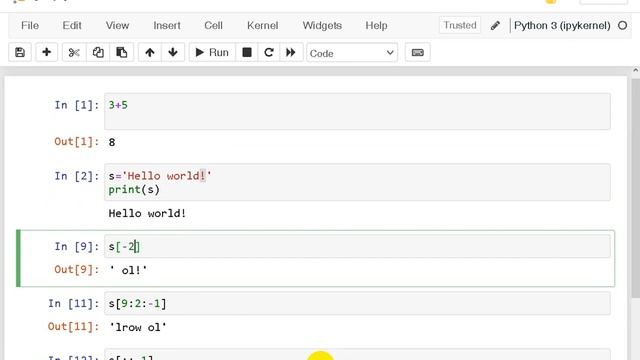Click into the cell with s='Hello world!'
Viewport: 640px width, 360px height.
tap(357, 182)
